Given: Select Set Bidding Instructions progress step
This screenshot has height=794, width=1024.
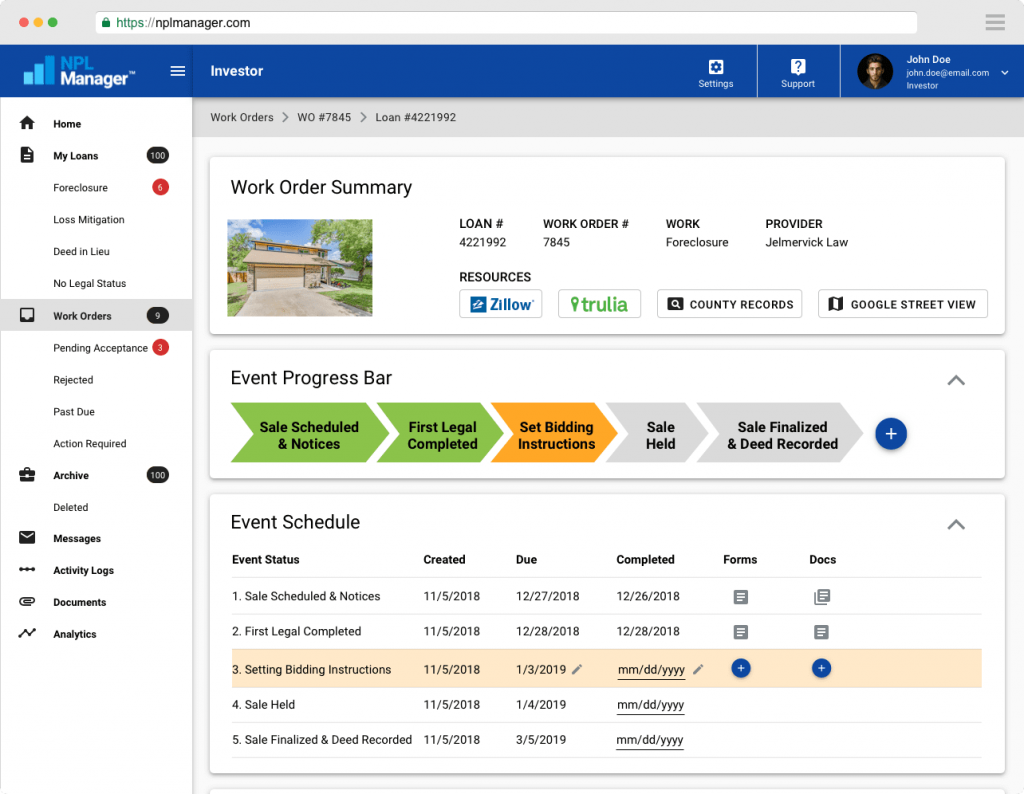Looking at the screenshot, I should (555, 435).
